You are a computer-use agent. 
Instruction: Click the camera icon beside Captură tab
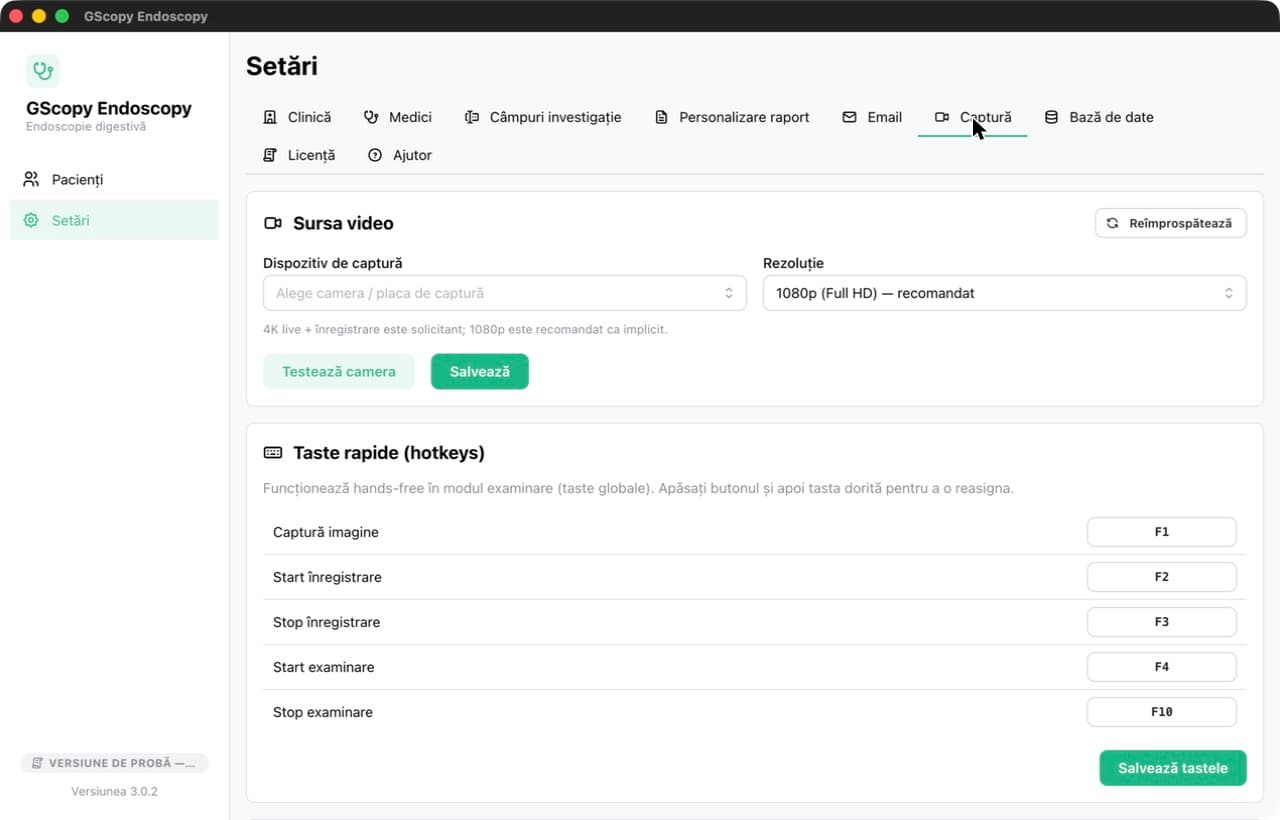click(942, 117)
